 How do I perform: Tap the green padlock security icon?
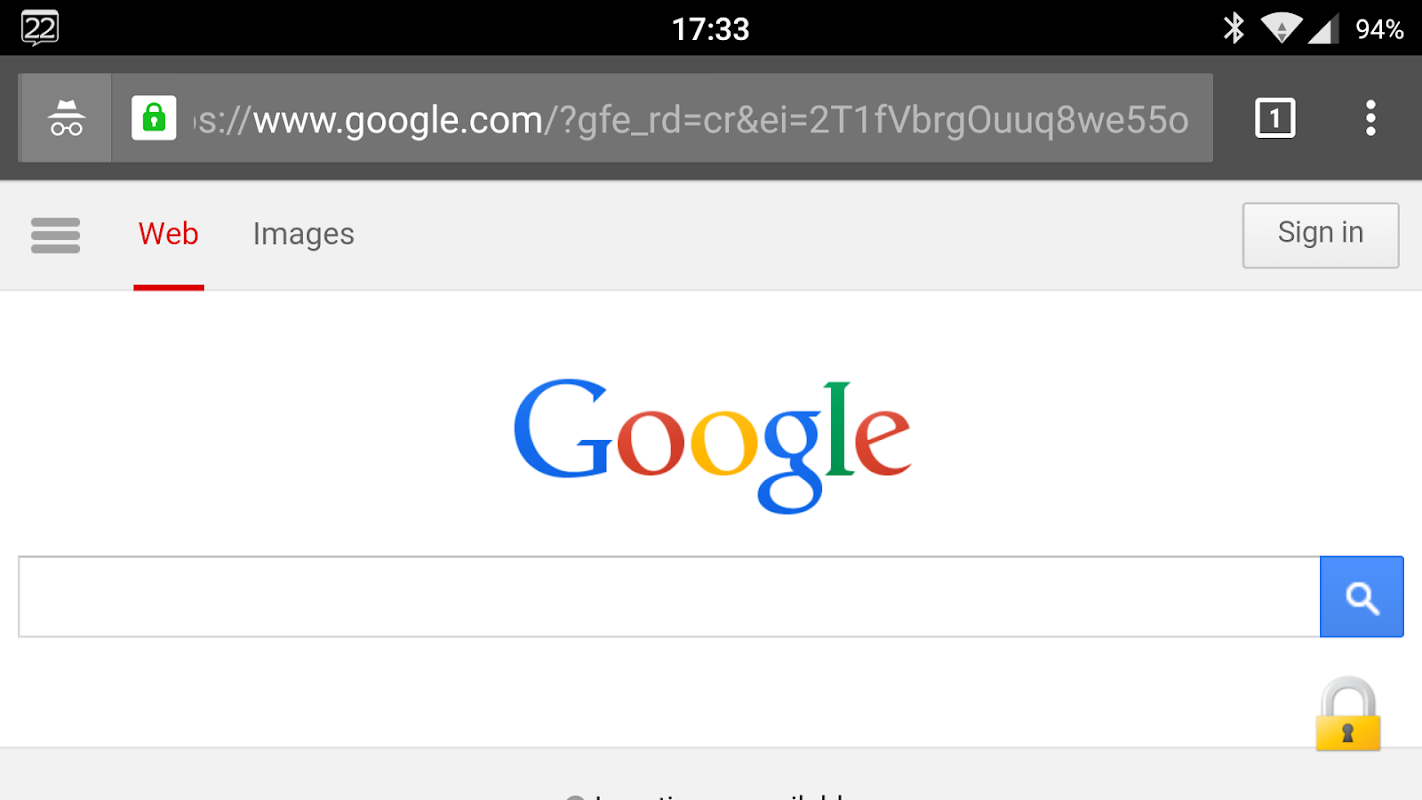154,118
